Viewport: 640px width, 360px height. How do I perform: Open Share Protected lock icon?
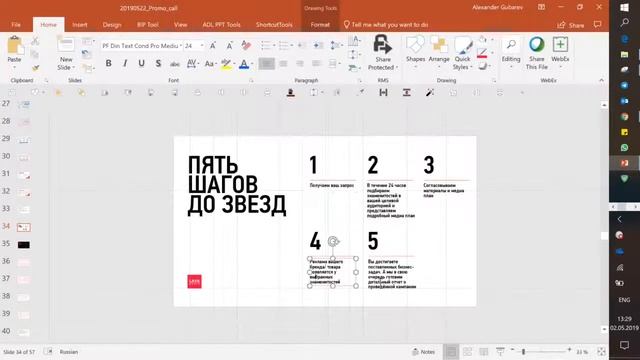[382, 44]
